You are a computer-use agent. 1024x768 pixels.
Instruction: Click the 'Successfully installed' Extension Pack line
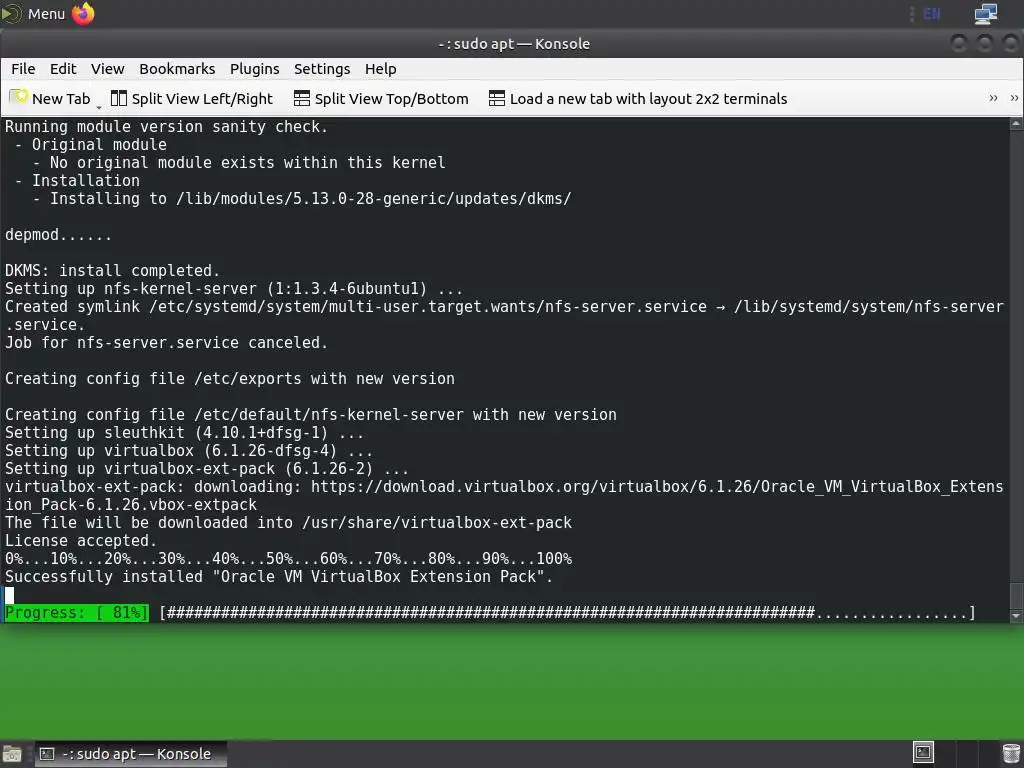click(279, 577)
